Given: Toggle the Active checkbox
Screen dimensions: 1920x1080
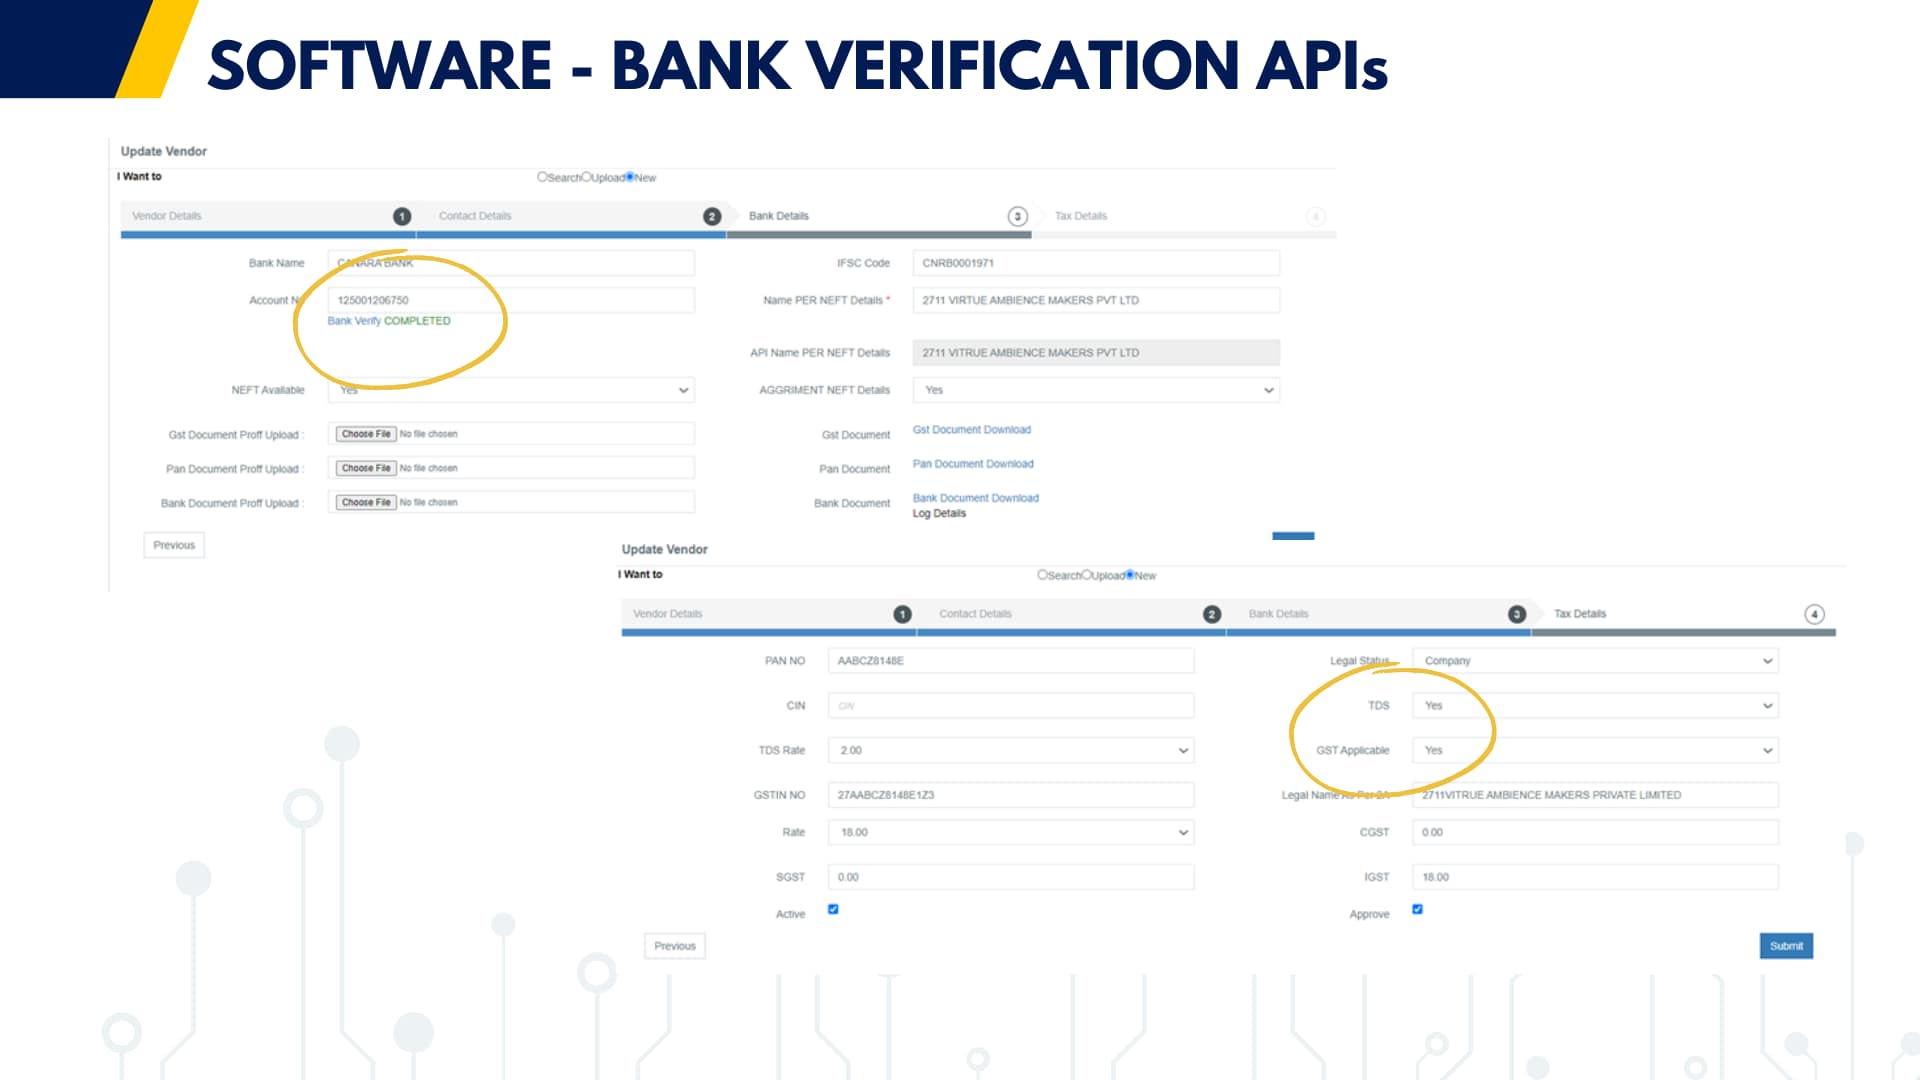Looking at the screenshot, I should pos(833,909).
